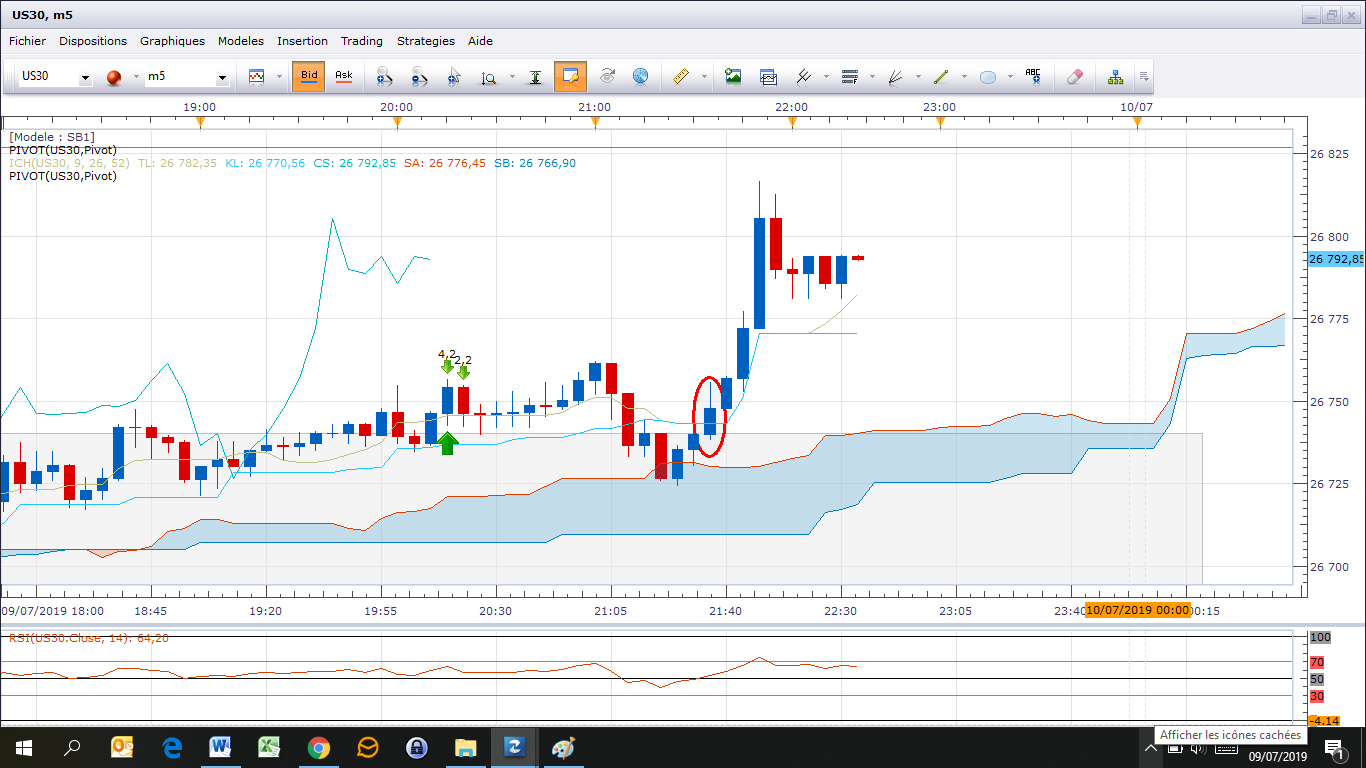Select the eraser tool in toolbar

coord(1074,77)
